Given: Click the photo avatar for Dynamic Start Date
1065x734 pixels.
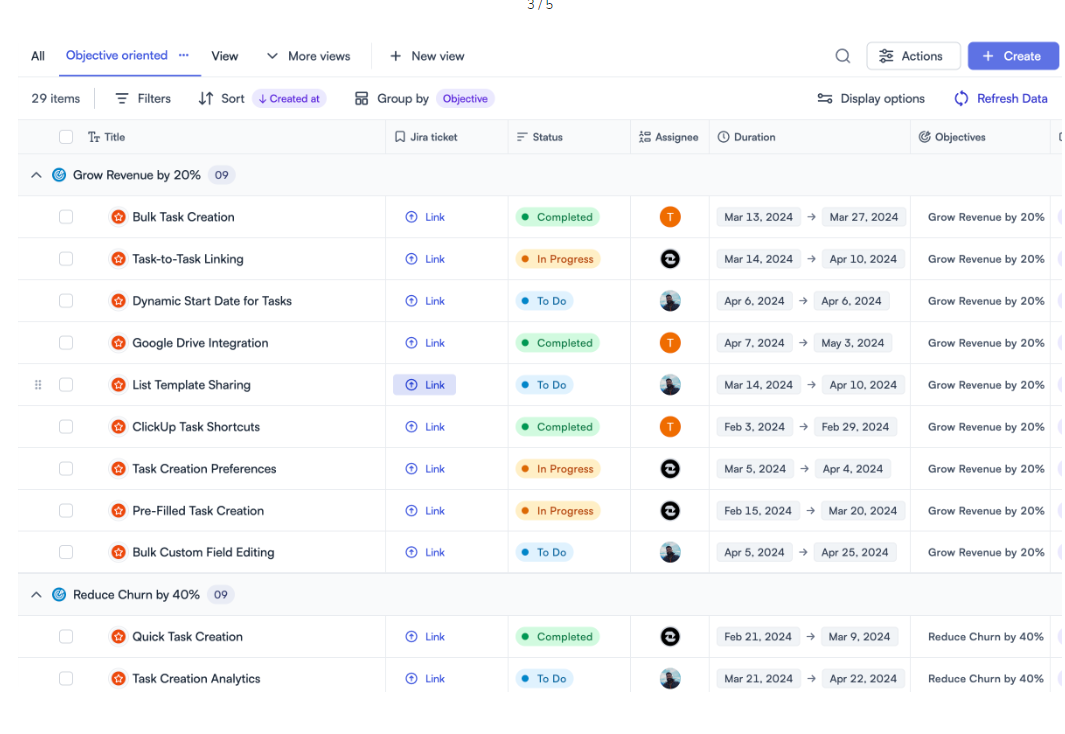Looking at the screenshot, I should click(x=670, y=301).
